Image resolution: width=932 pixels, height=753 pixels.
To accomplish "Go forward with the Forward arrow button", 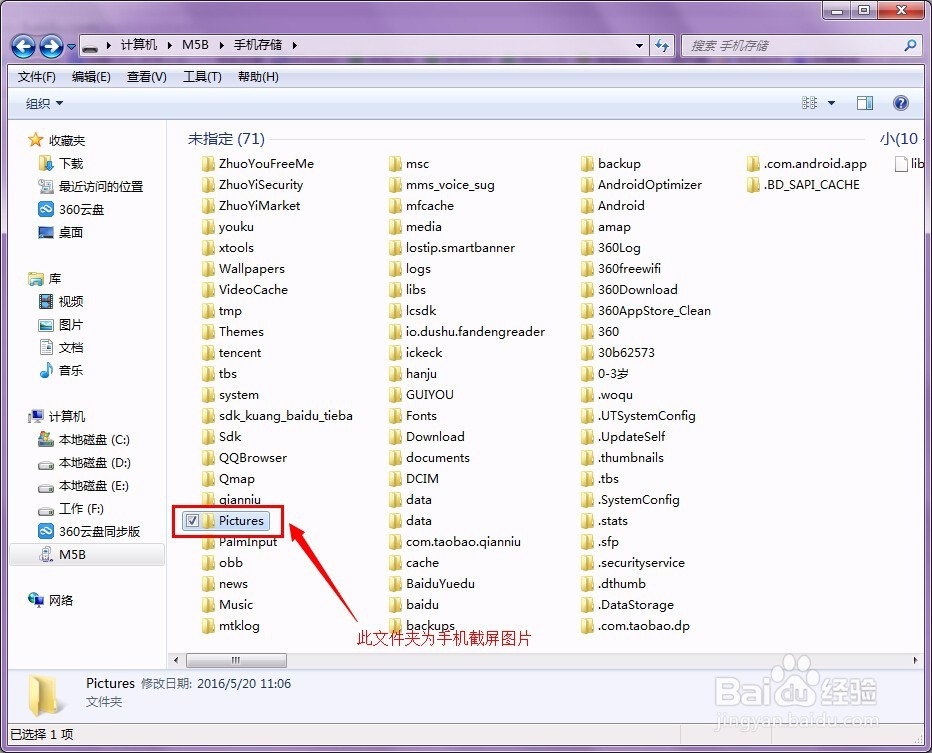I will 51,46.
